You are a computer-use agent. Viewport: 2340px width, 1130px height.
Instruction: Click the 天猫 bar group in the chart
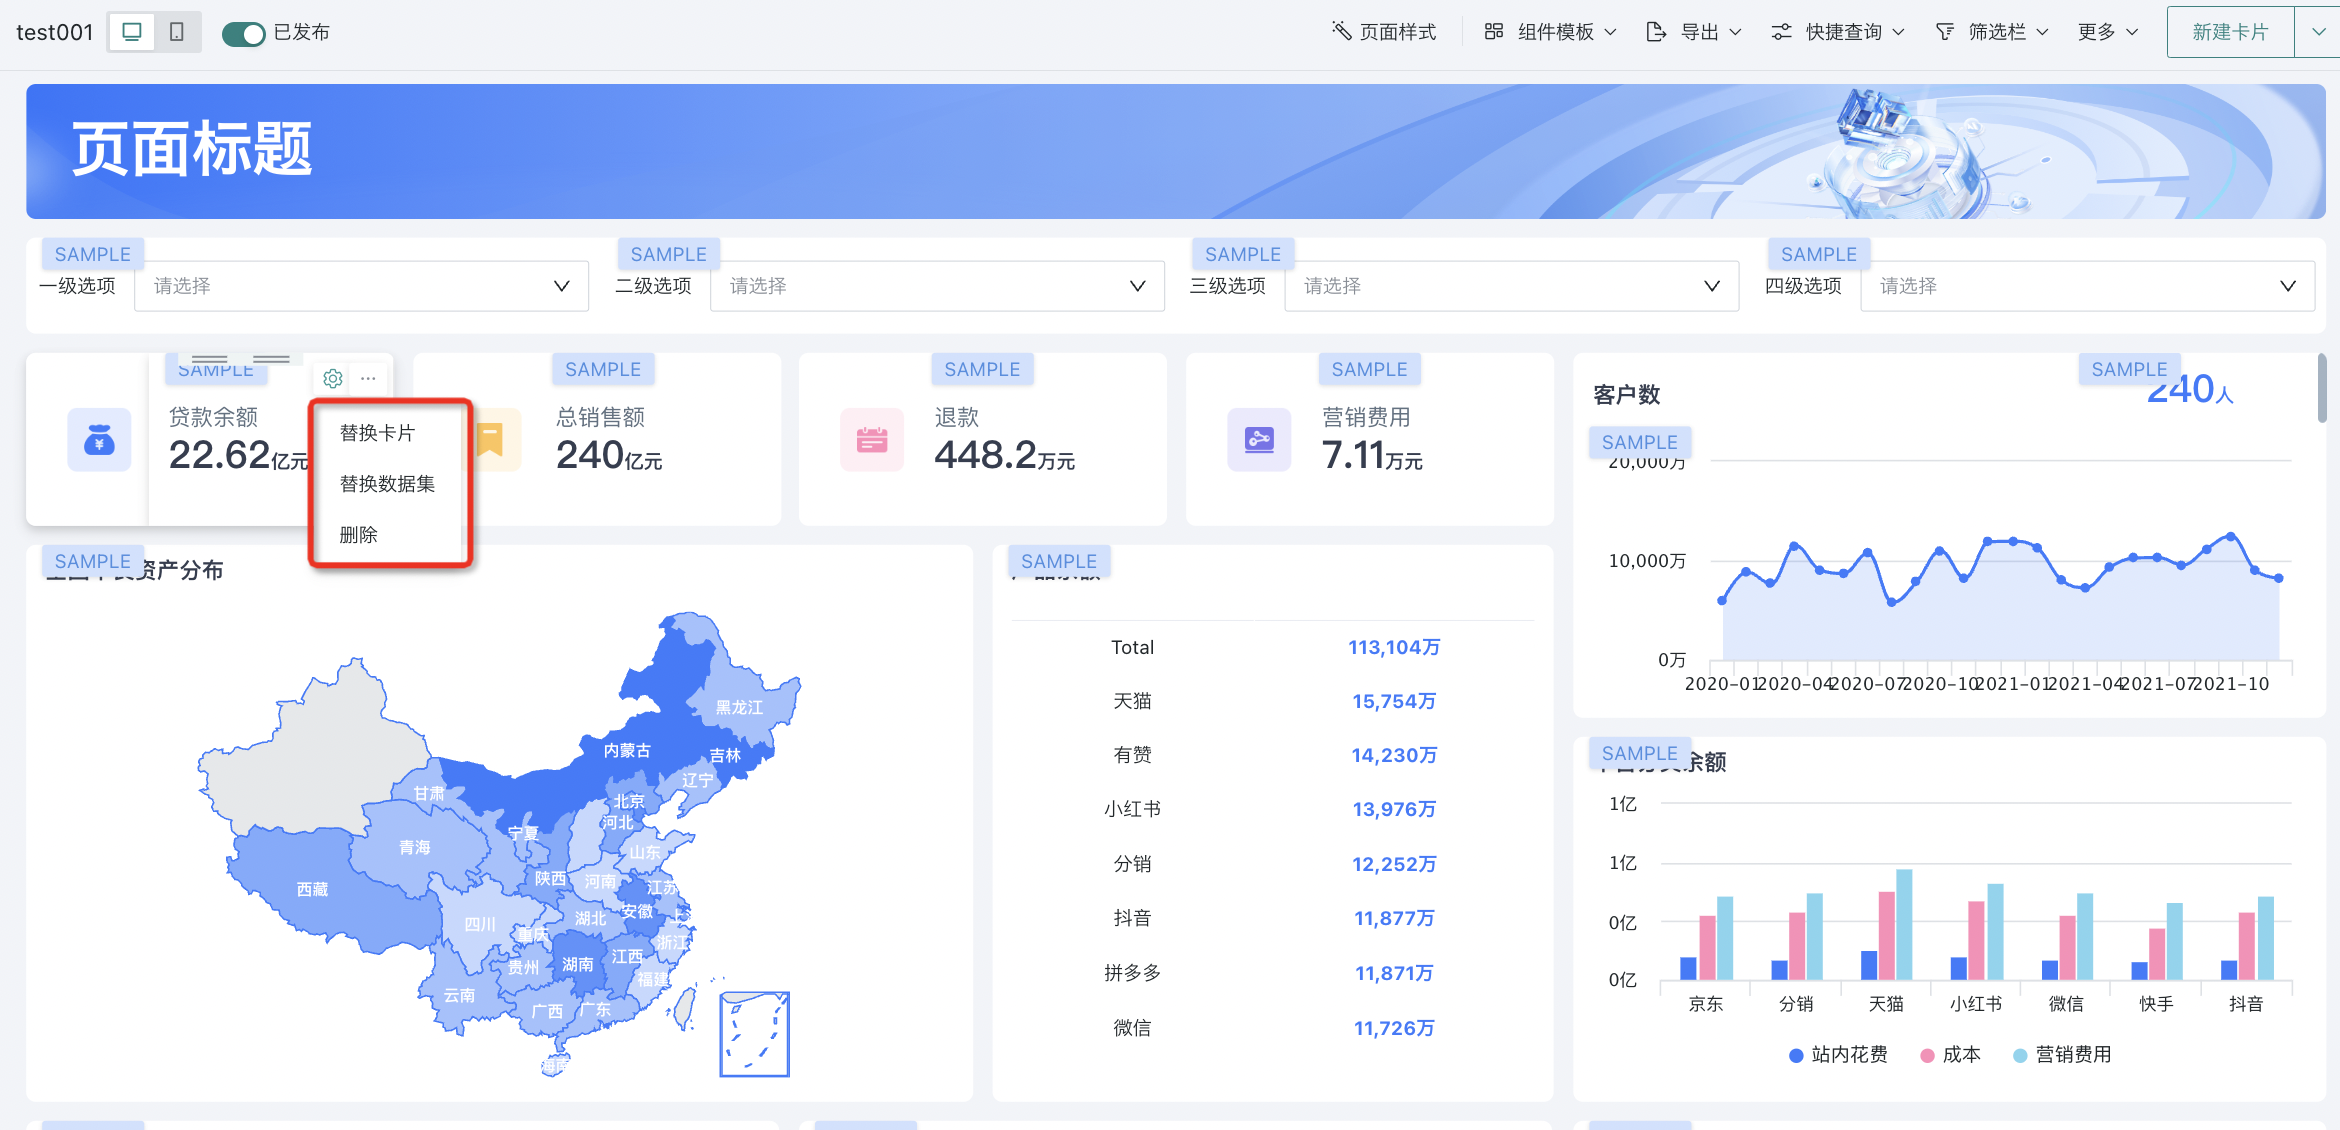pyautogui.click(x=1886, y=925)
